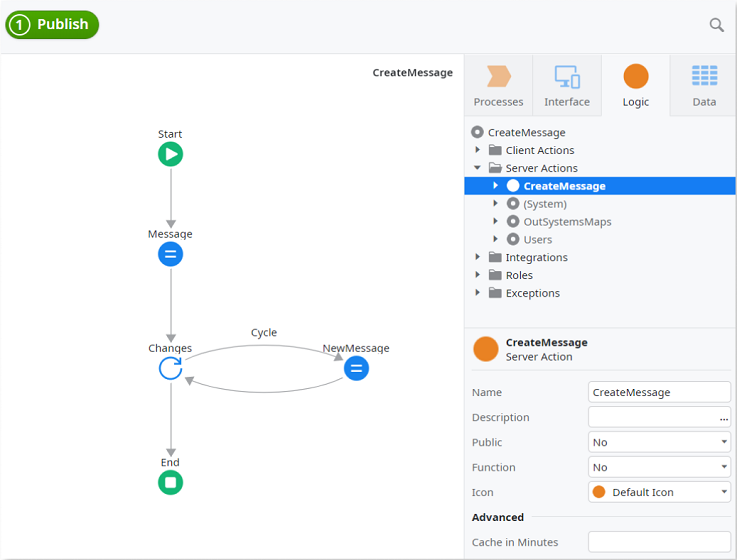
Task: Expand the selected CreateMessage server action
Action: click(x=495, y=186)
